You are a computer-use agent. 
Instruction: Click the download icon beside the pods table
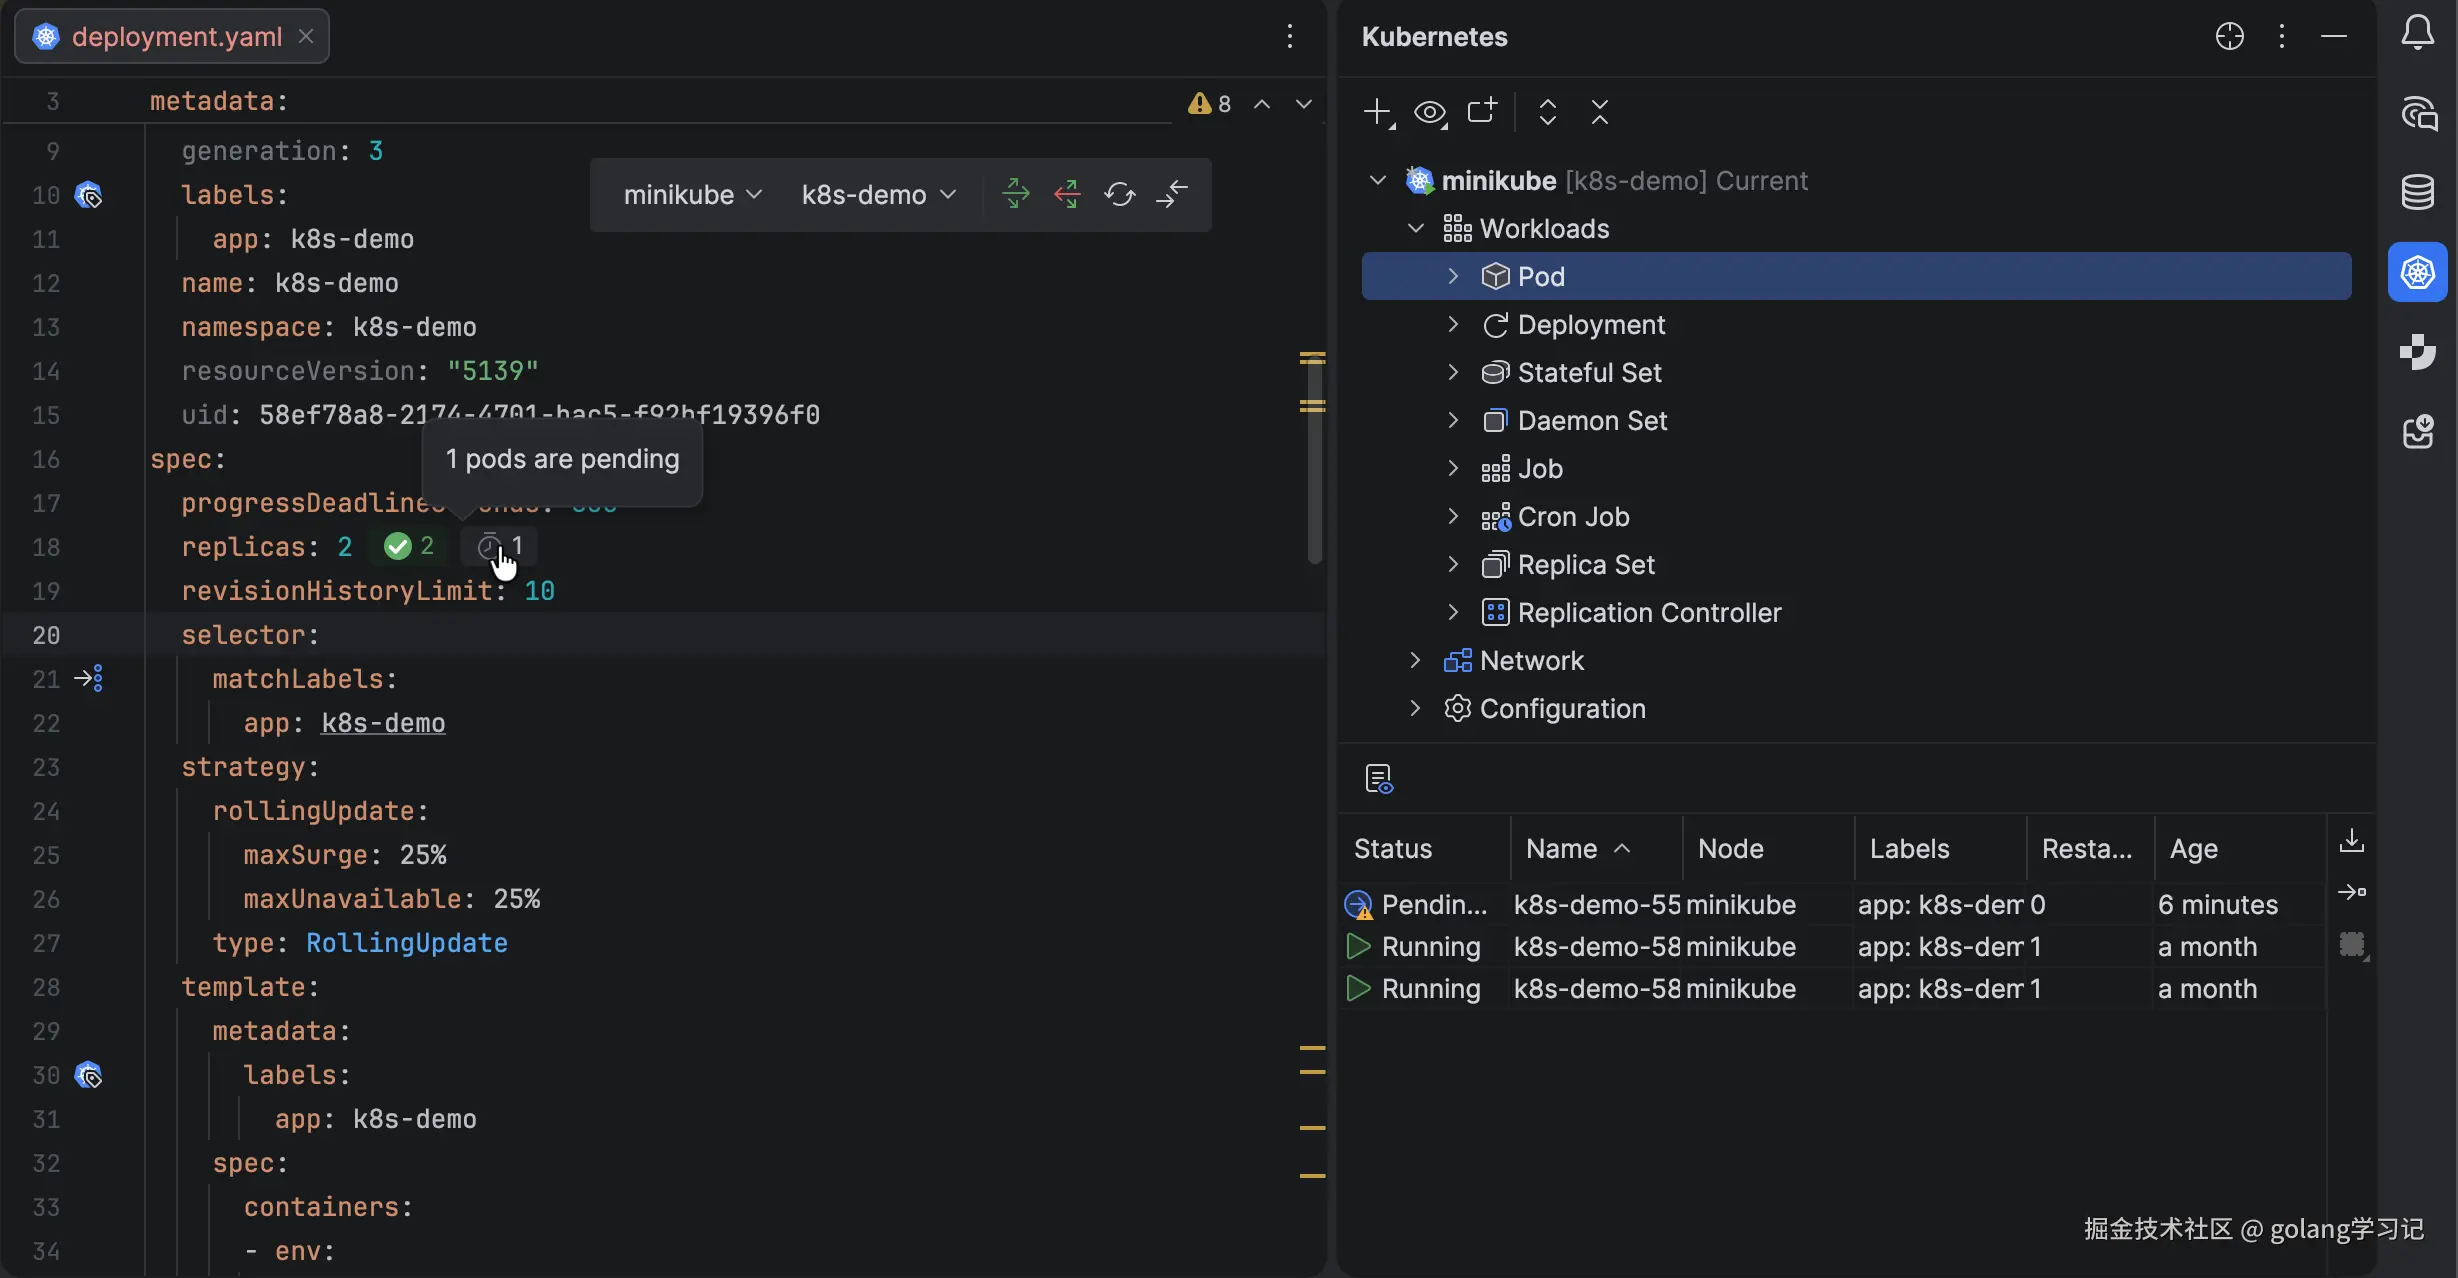coord(2352,841)
